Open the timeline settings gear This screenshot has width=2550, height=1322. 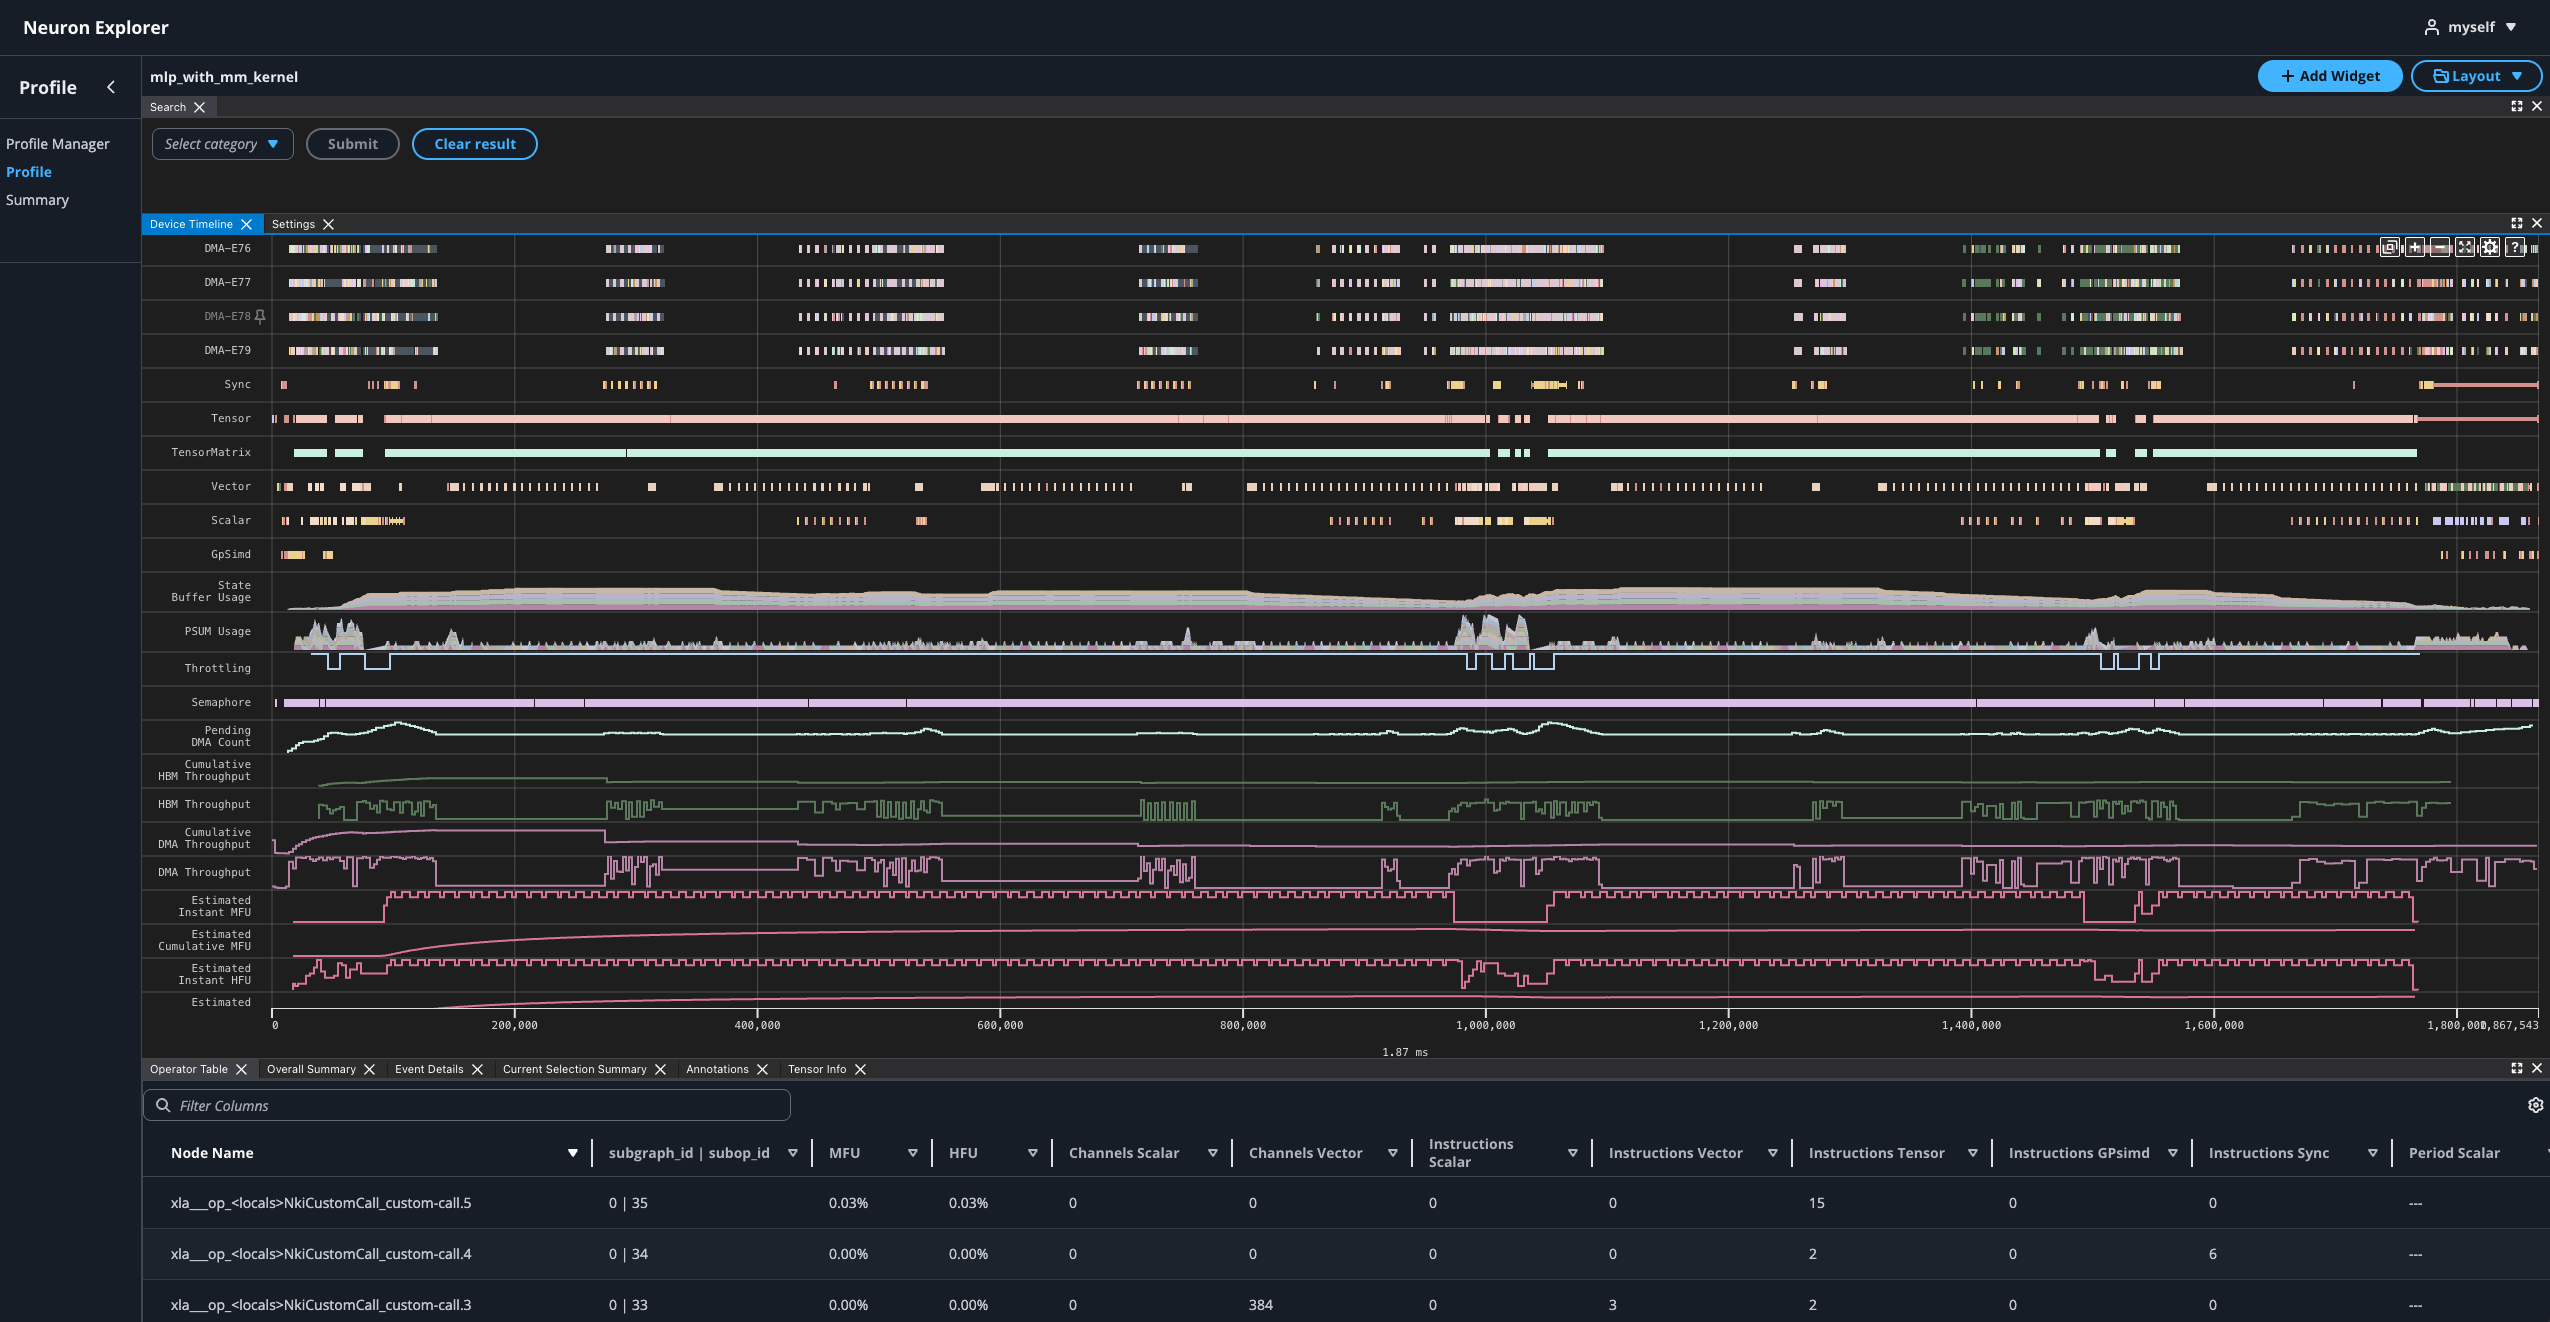point(2490,247)
